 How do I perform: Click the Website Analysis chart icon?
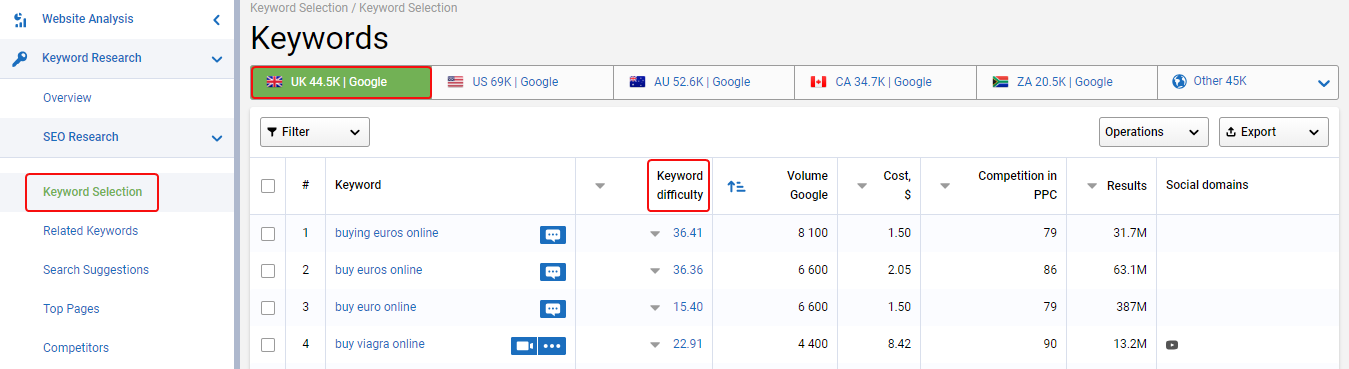pos(20,19)
